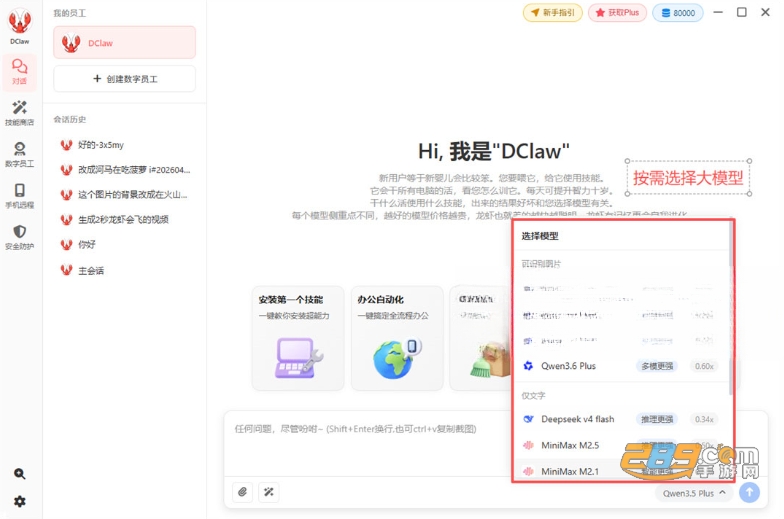This screenshot has height=519, width=784.
Task: Choose MiniMax M2.5 model
Action: (620, 445)
